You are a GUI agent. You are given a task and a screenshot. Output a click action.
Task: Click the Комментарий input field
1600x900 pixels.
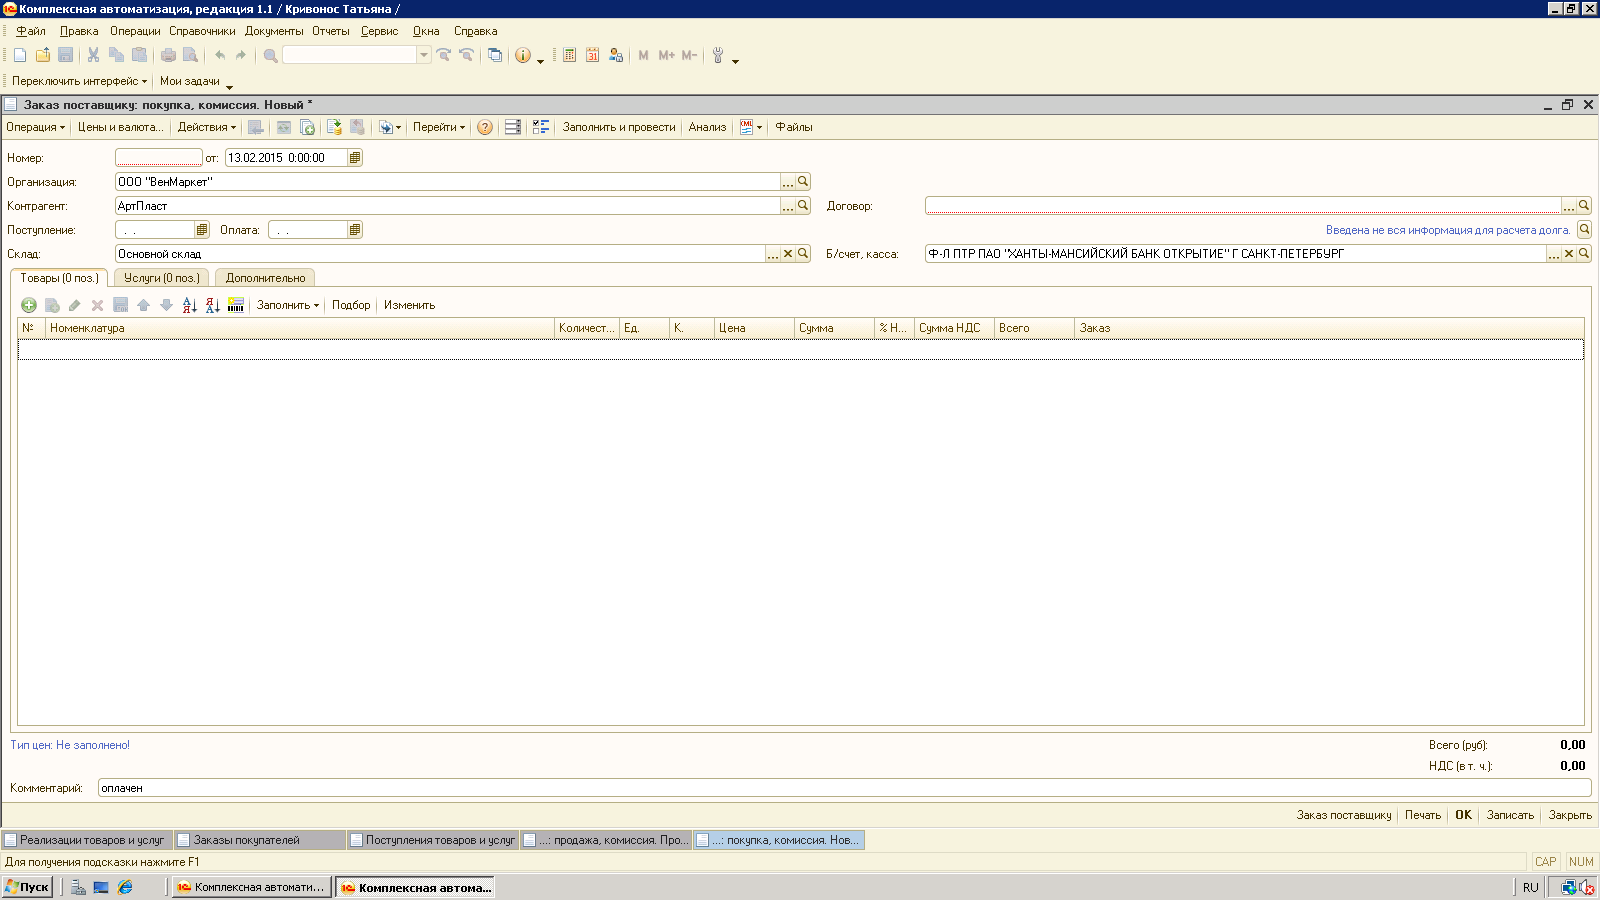point(840,788)
